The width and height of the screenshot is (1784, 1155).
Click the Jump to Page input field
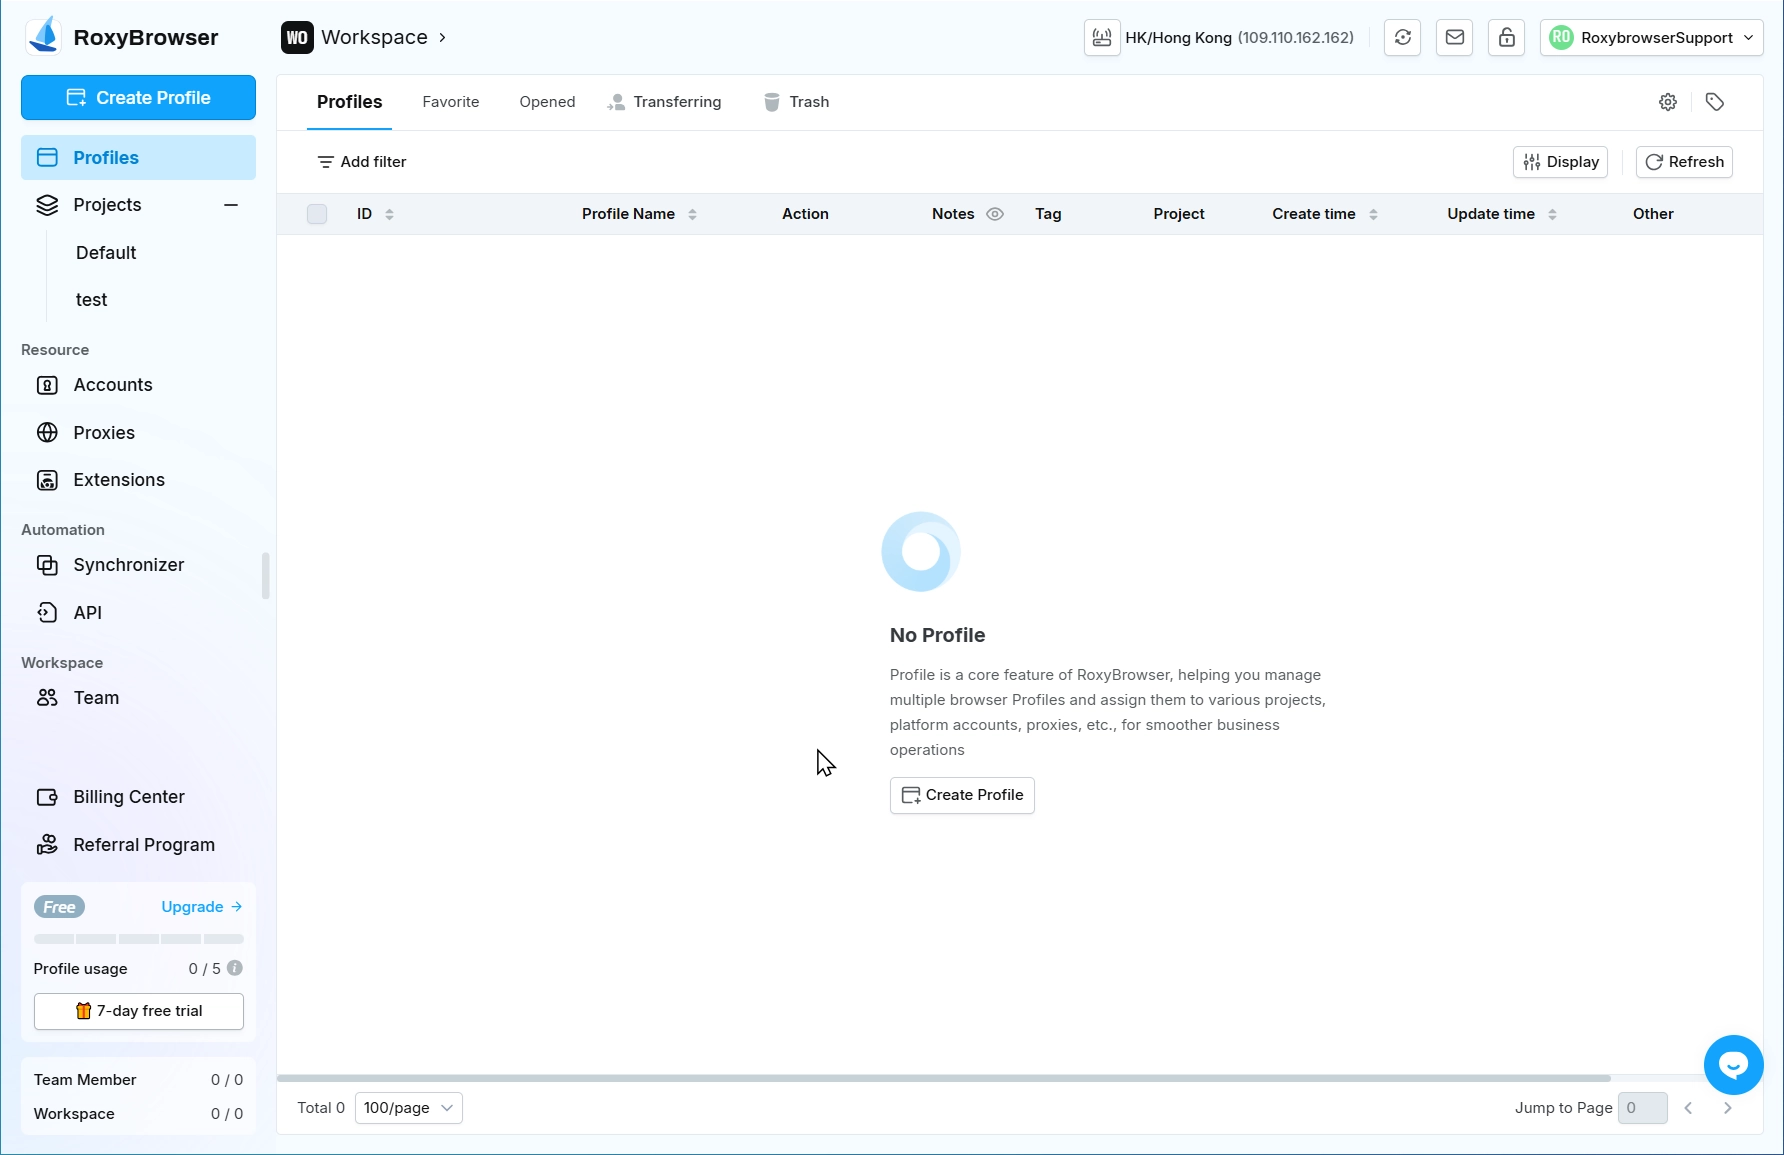pyautogui.click(x=1642, y=1108)
